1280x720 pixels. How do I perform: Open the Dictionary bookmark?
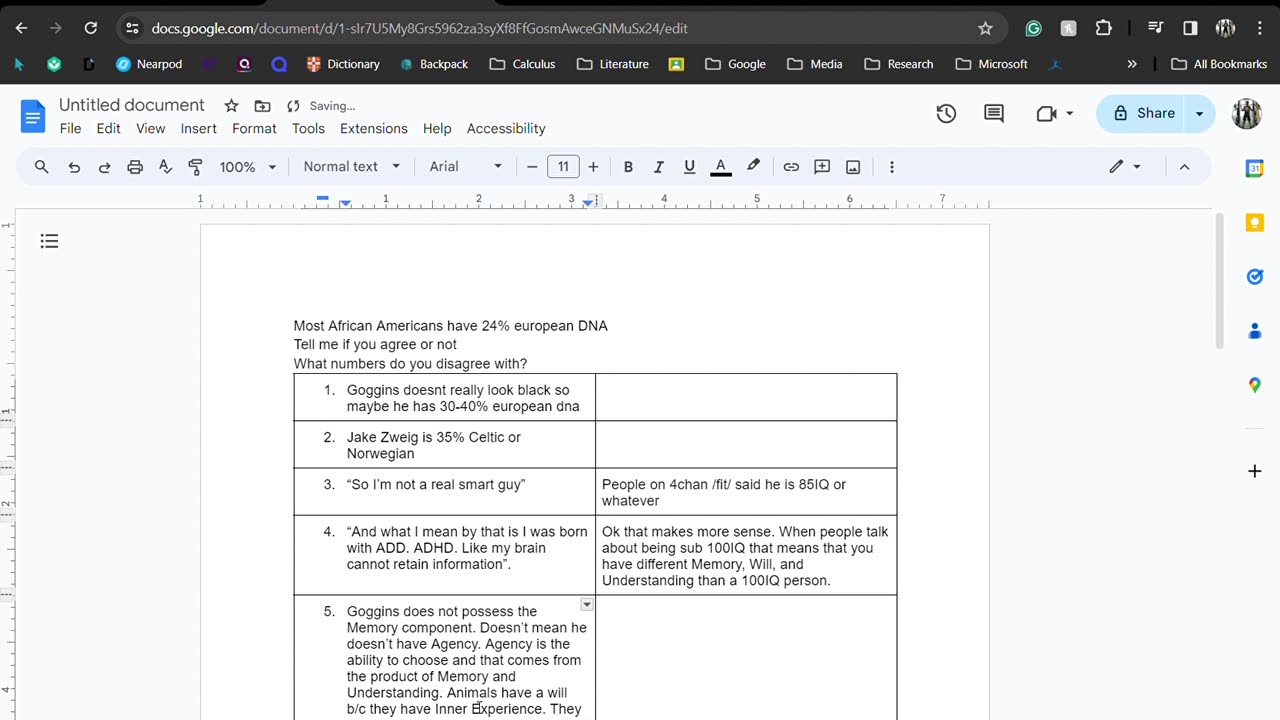point(343,64)
